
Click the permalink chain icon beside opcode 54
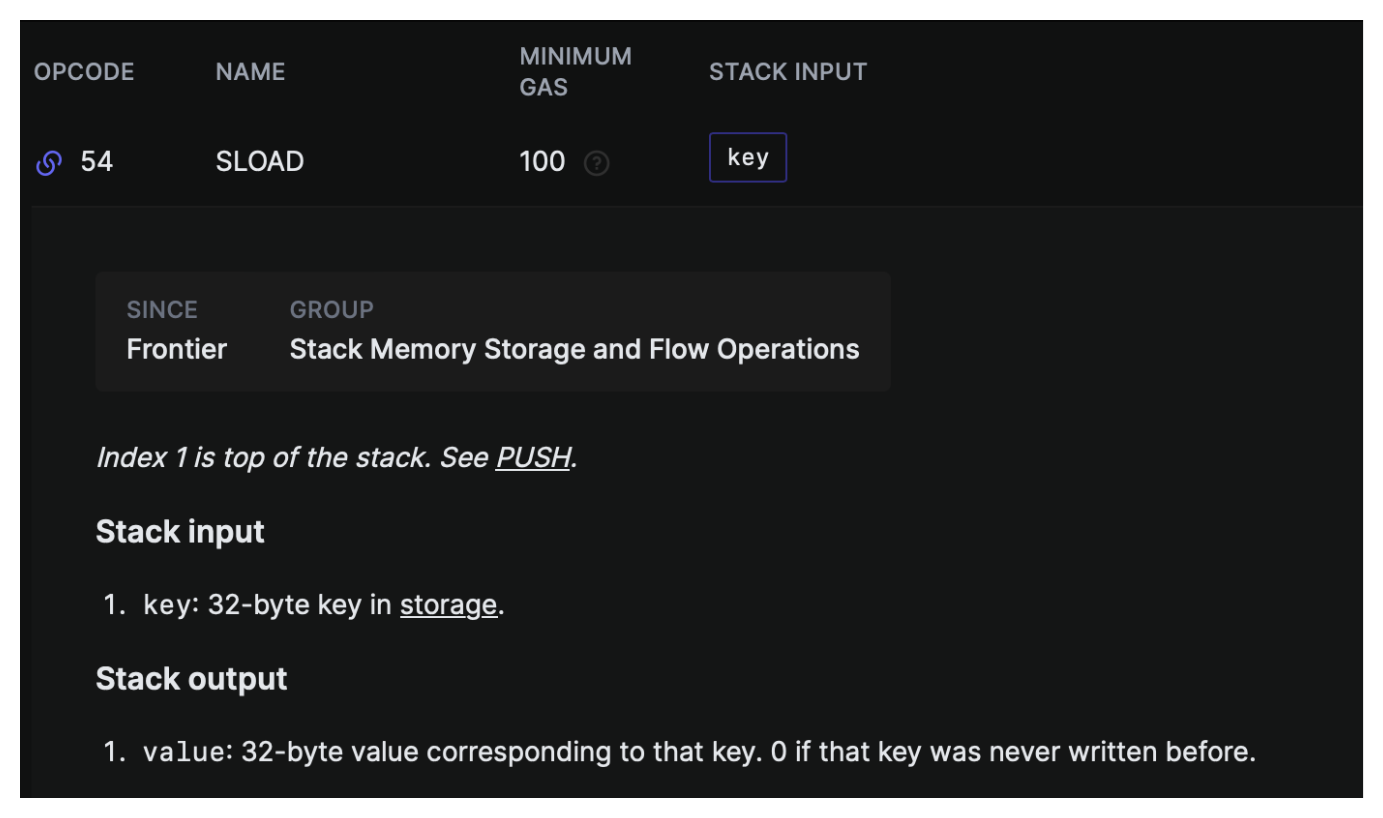(x=49, y=162)
